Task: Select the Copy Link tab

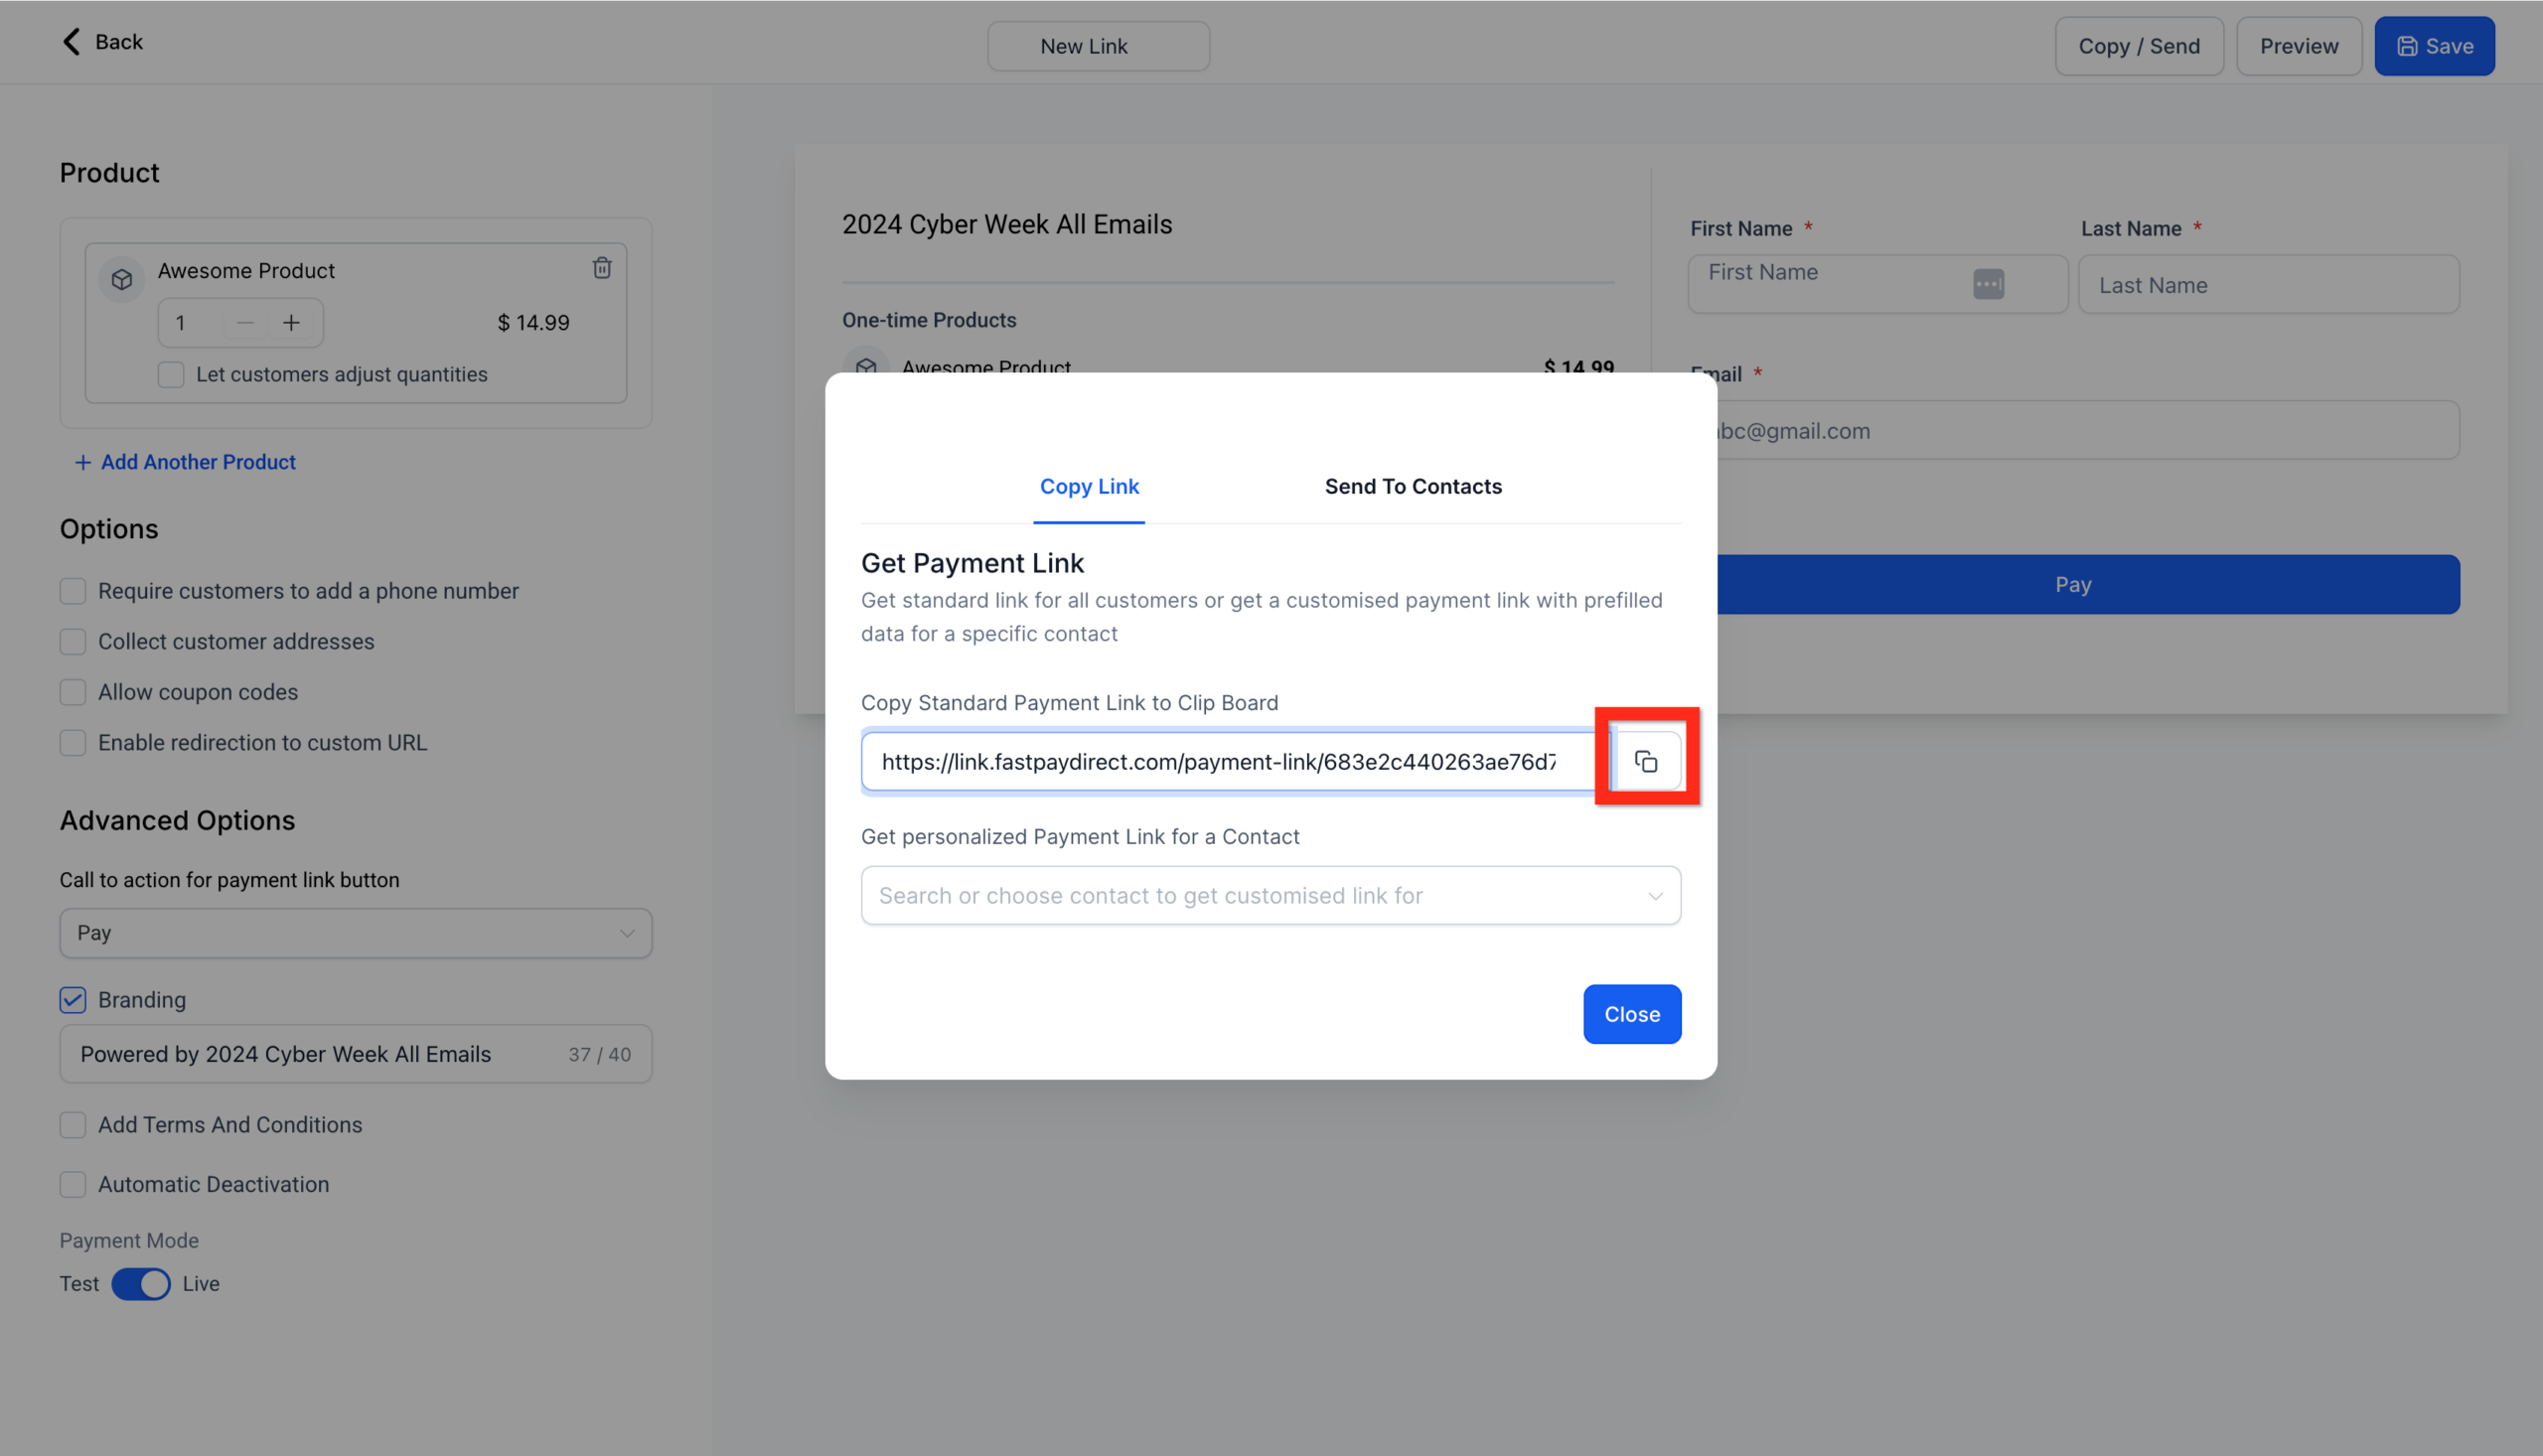Action: [x=1089, y=486]
